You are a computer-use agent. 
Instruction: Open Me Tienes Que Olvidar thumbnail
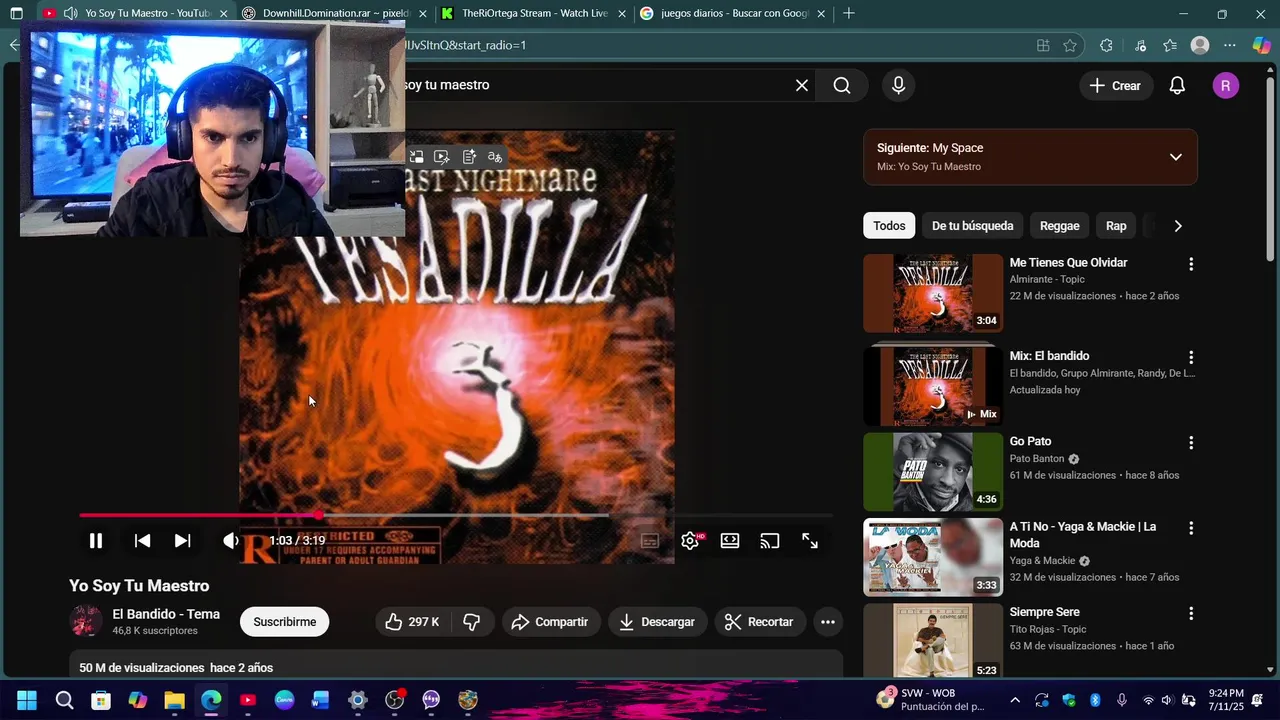[x=933, y=293]
